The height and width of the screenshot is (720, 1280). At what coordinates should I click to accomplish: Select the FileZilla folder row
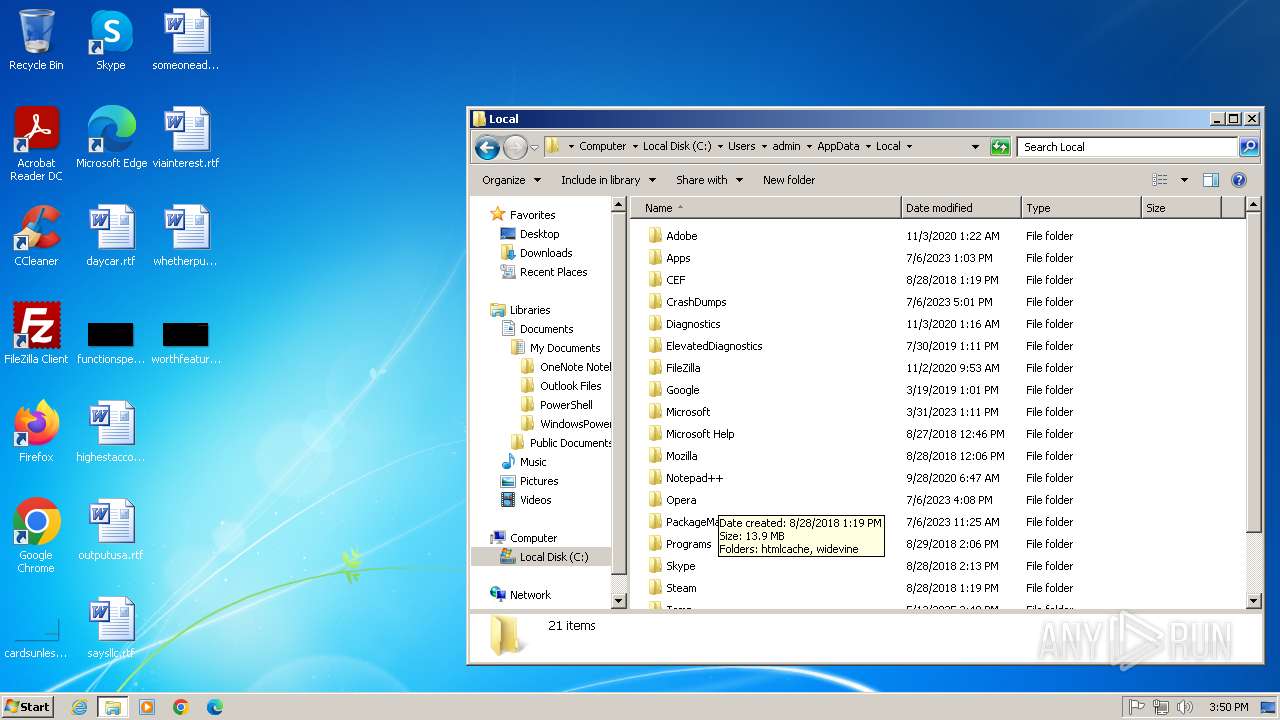tap(938, 368)
